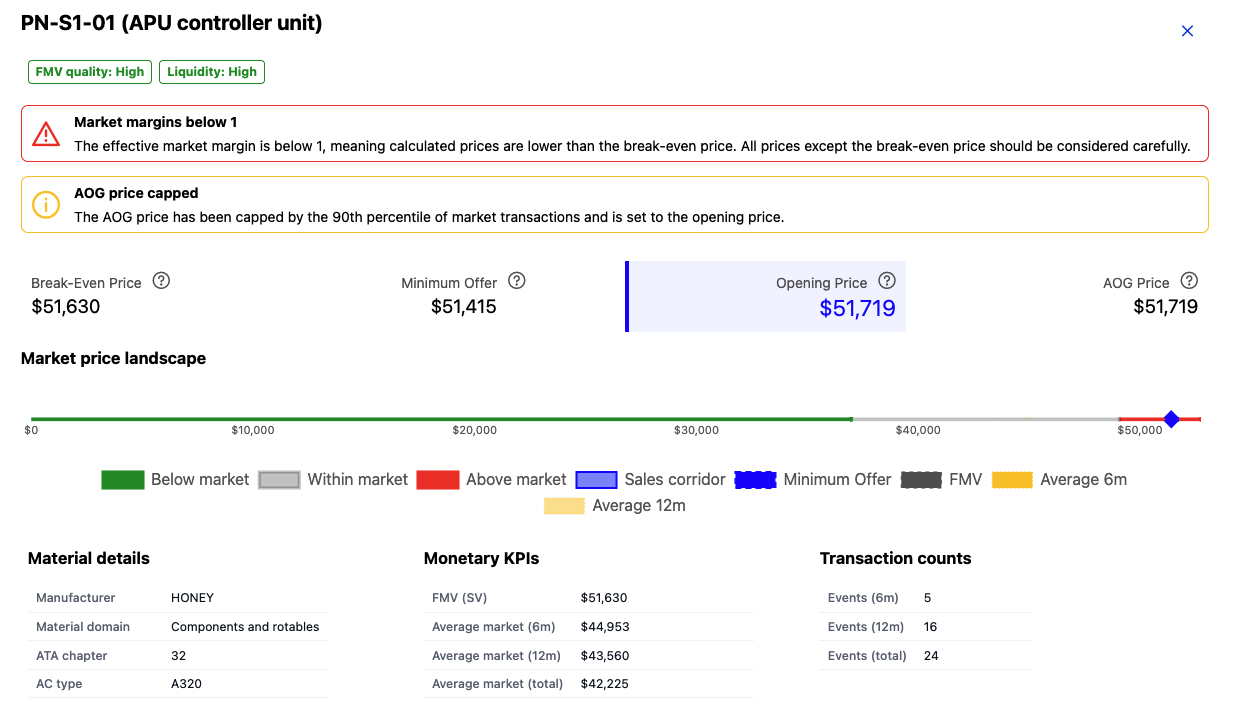Click Events (12m) count 16
1235x712 pixels.
pyautogui.click(x=930, y=627)
